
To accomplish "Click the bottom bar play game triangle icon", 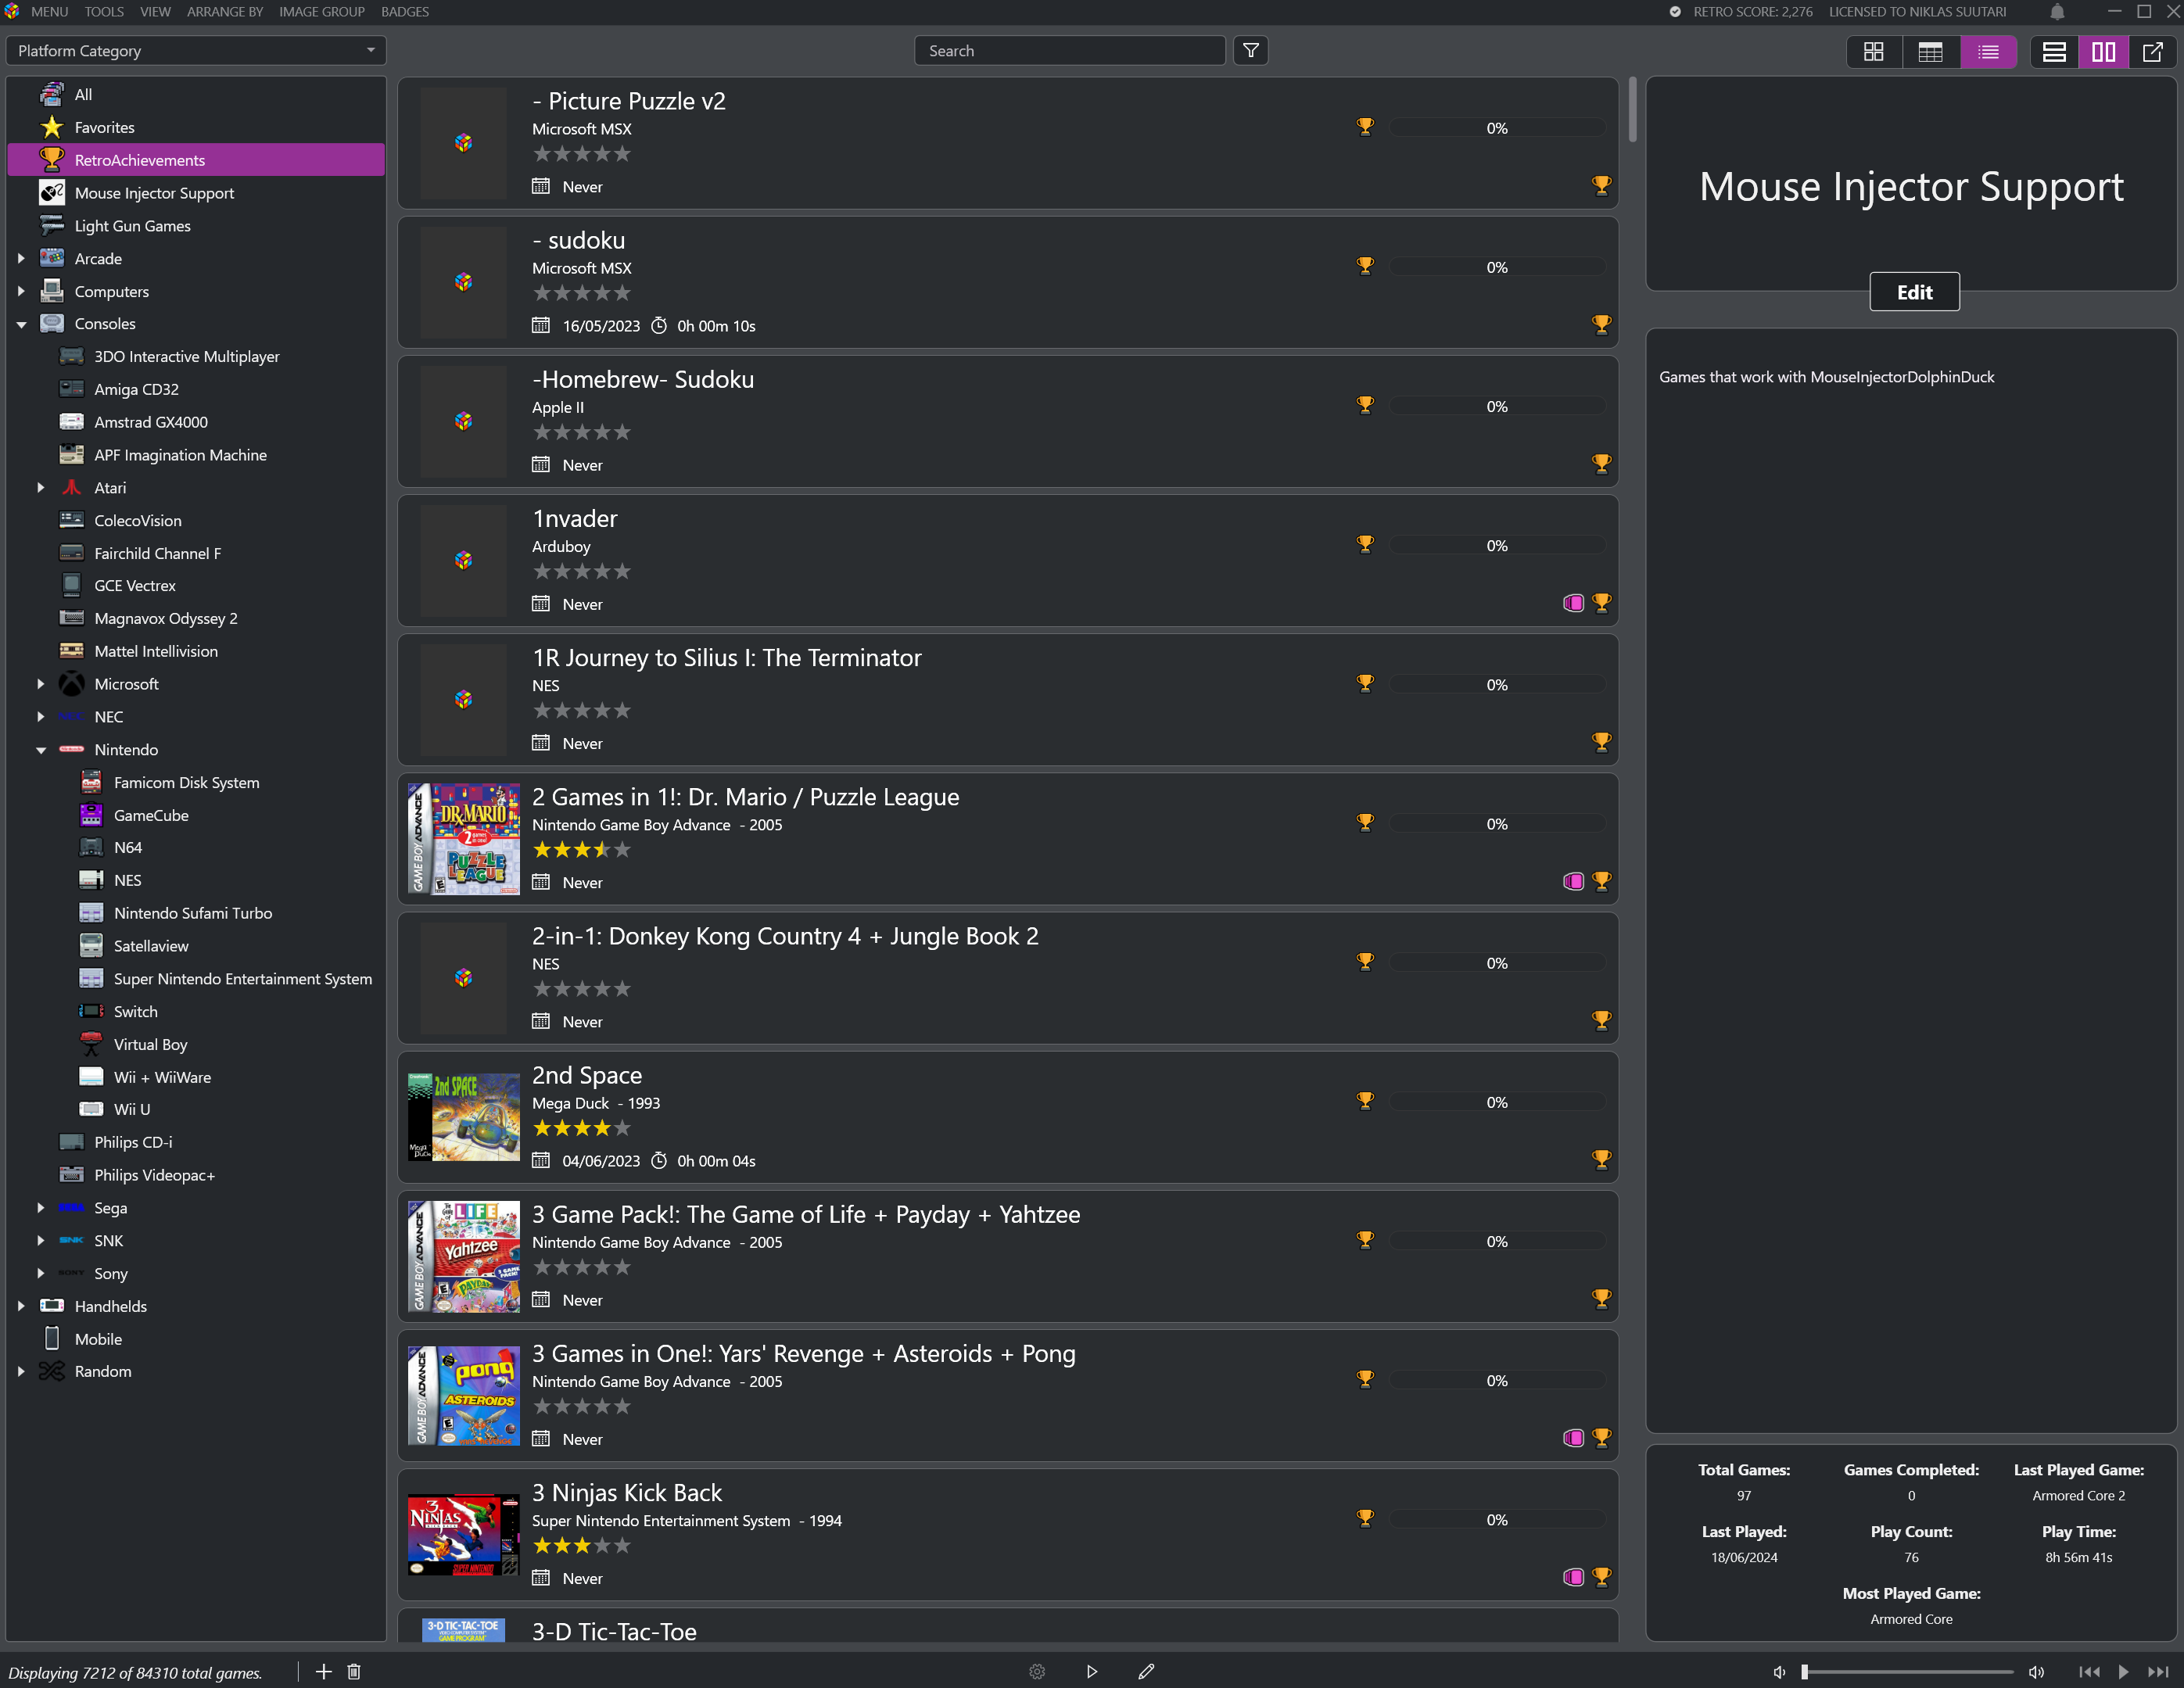I will coord(1092,1671).
